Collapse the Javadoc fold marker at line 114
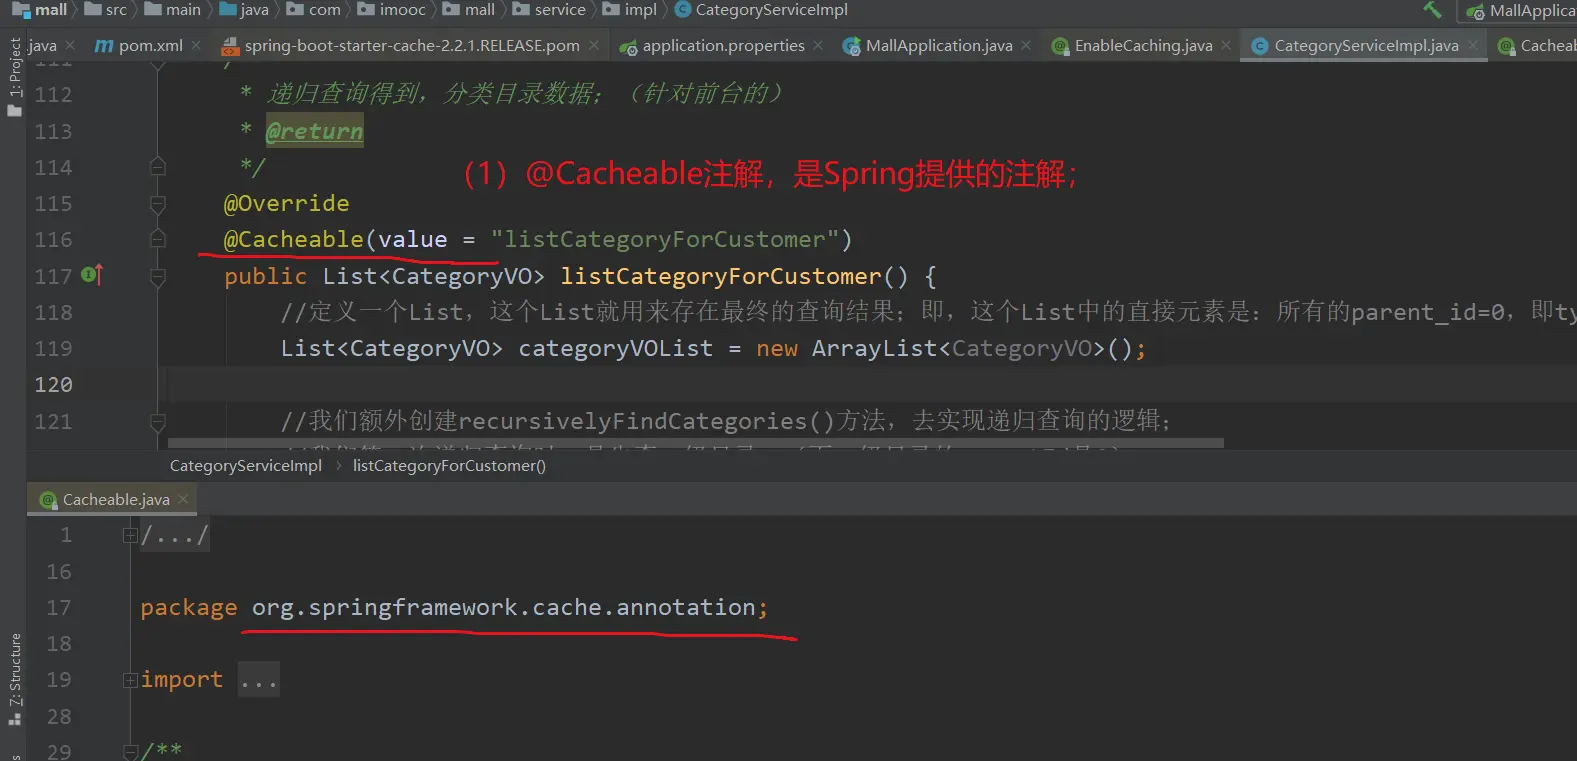Image resolution: width=1577 pixels, height=761 pixels. coord(158,166)
